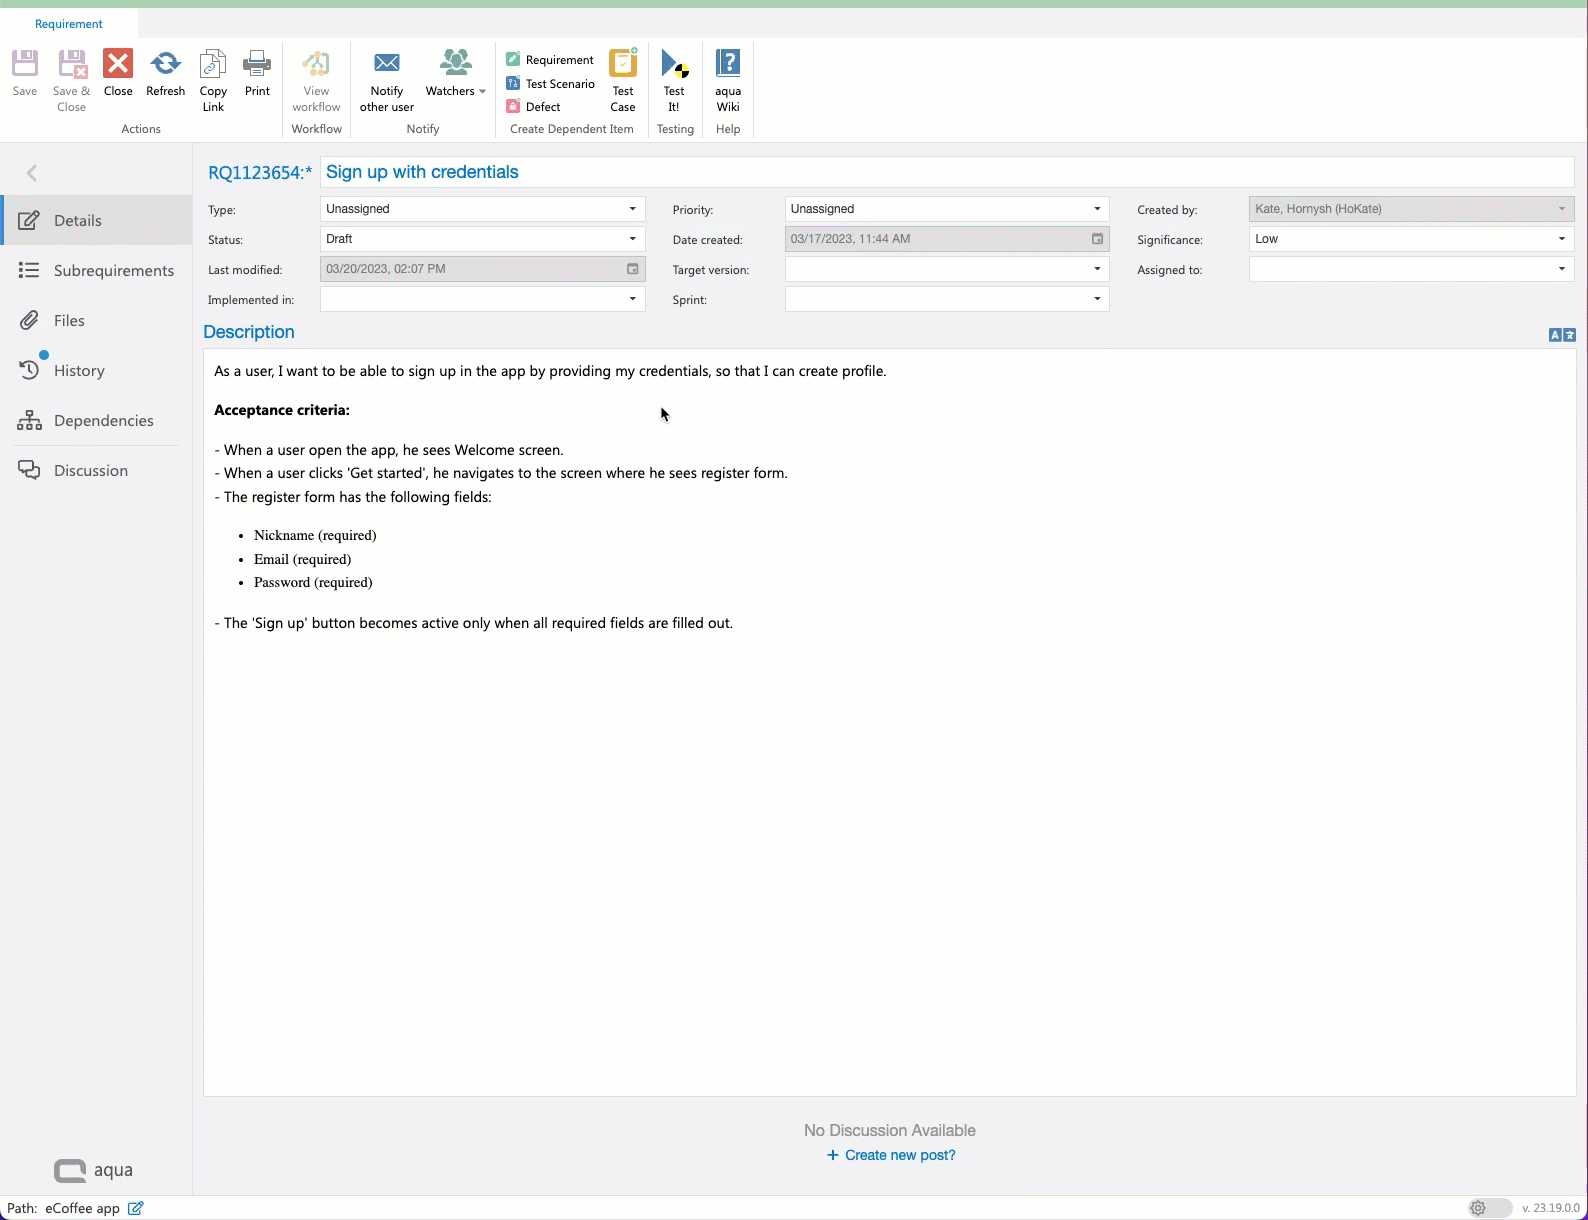1588x1220 pixels.
Task: Create dependent Test Scenario
Action: click(x=550, y=84)
